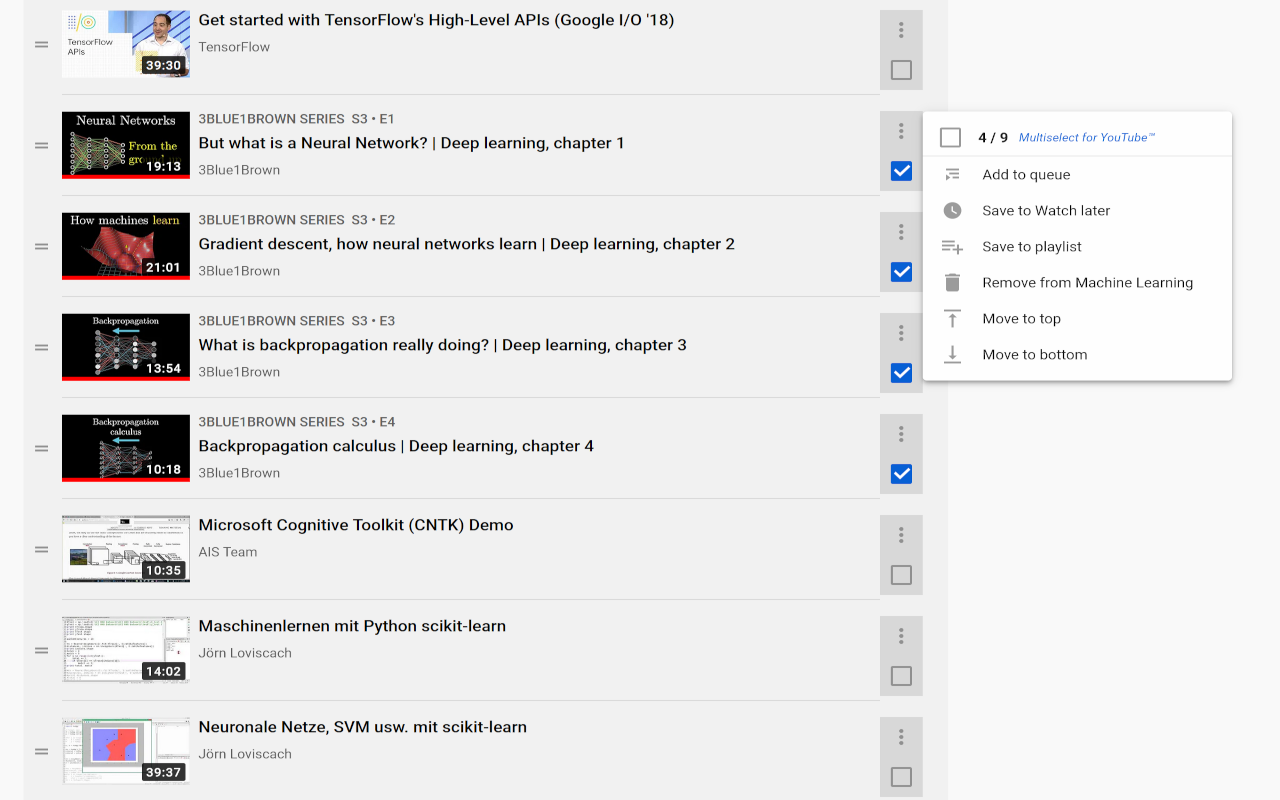Viewport: 1280px width, 800px height.
Task: Open three-dot menu for Neuronale Netze SVM video
Action: [901, 737]
